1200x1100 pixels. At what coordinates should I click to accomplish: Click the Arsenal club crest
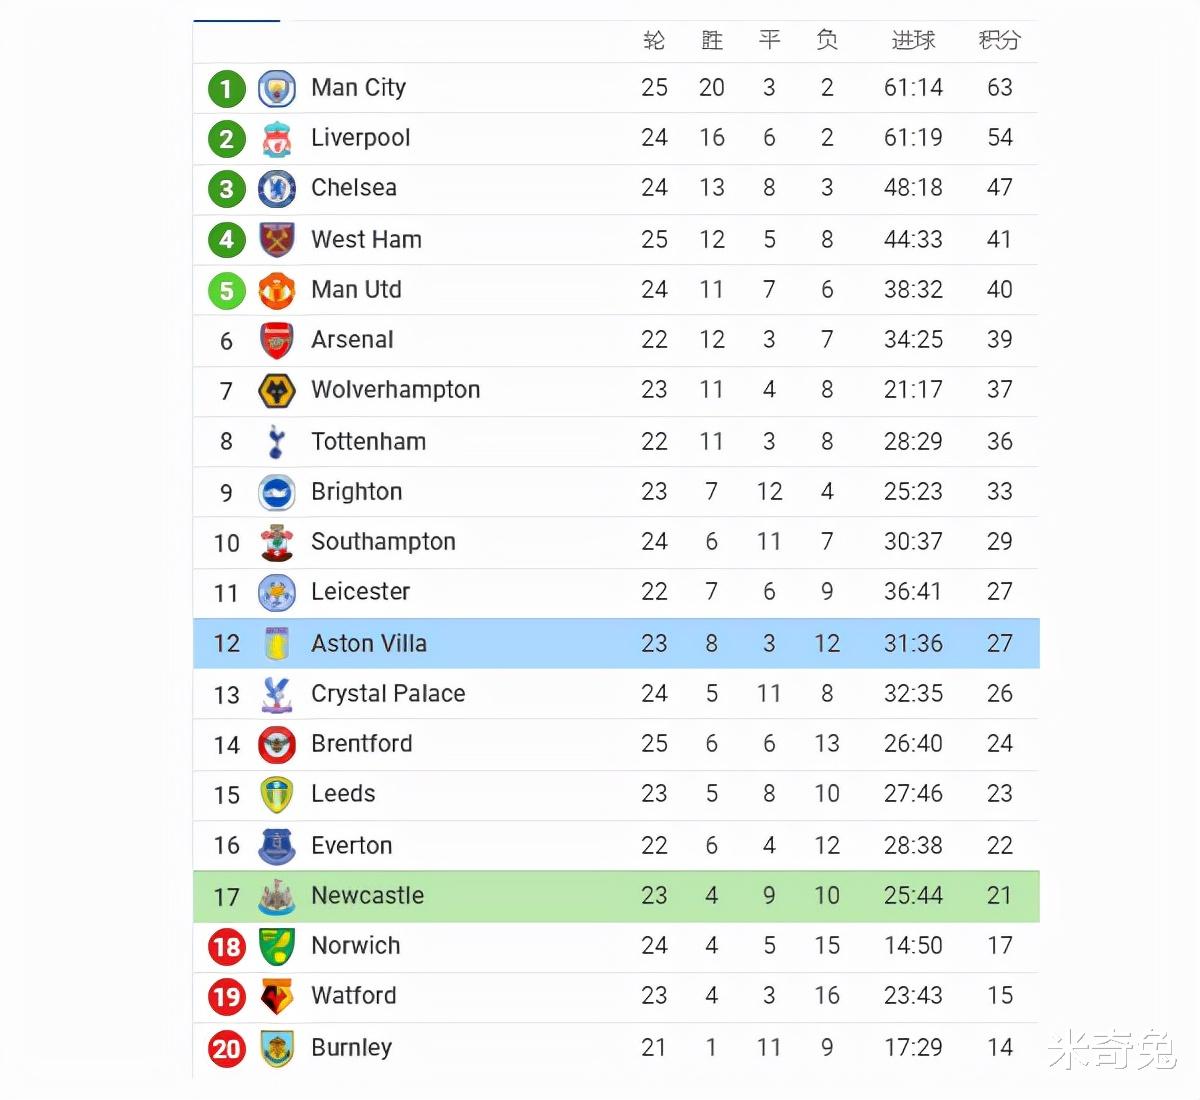[277, 341]
